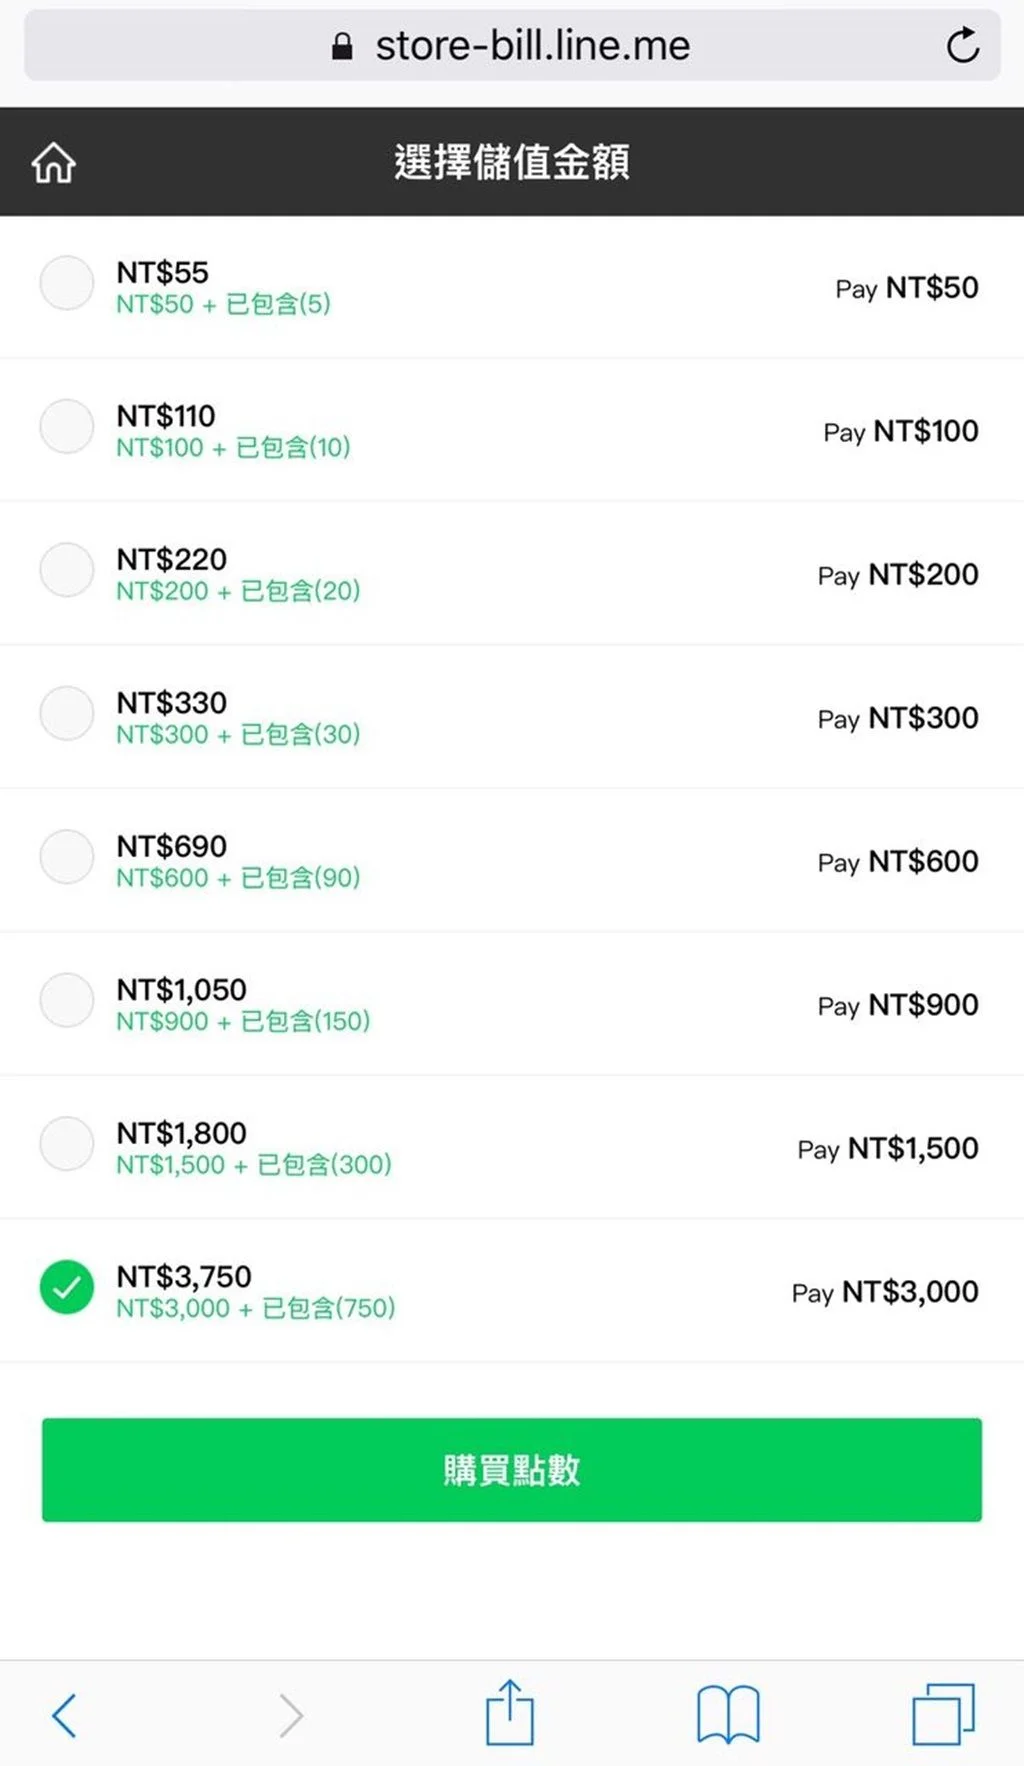Open bookmarks book icon
This screenshot has width=1024, height=1766.
728,1714
